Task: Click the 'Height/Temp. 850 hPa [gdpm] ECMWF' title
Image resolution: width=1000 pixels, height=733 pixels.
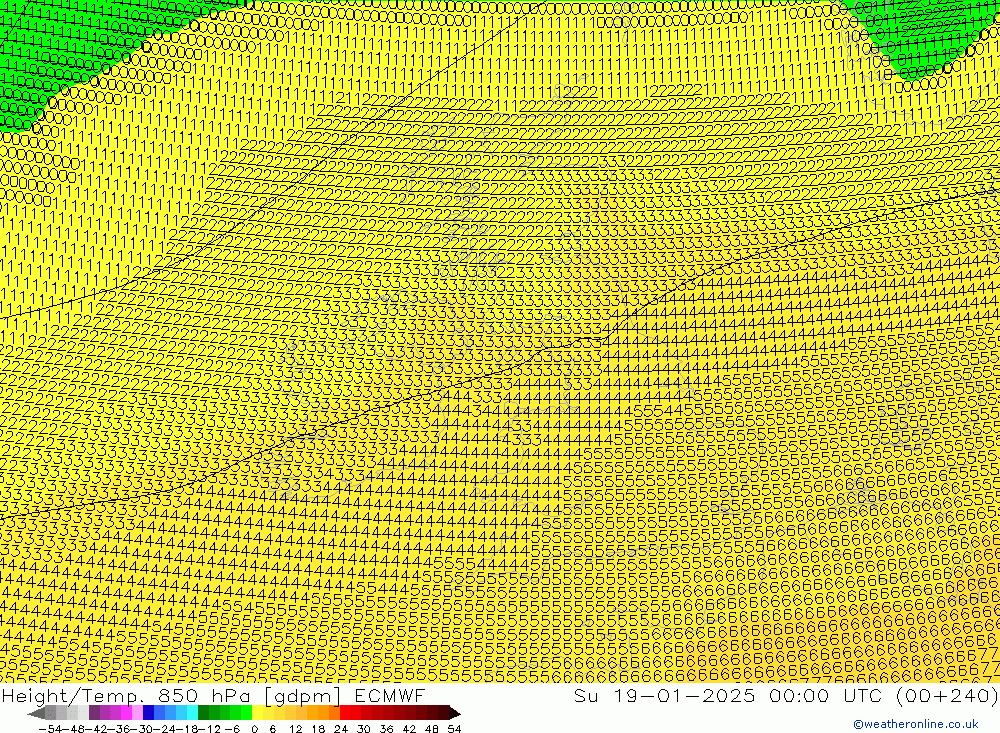Action: (213, 695)
